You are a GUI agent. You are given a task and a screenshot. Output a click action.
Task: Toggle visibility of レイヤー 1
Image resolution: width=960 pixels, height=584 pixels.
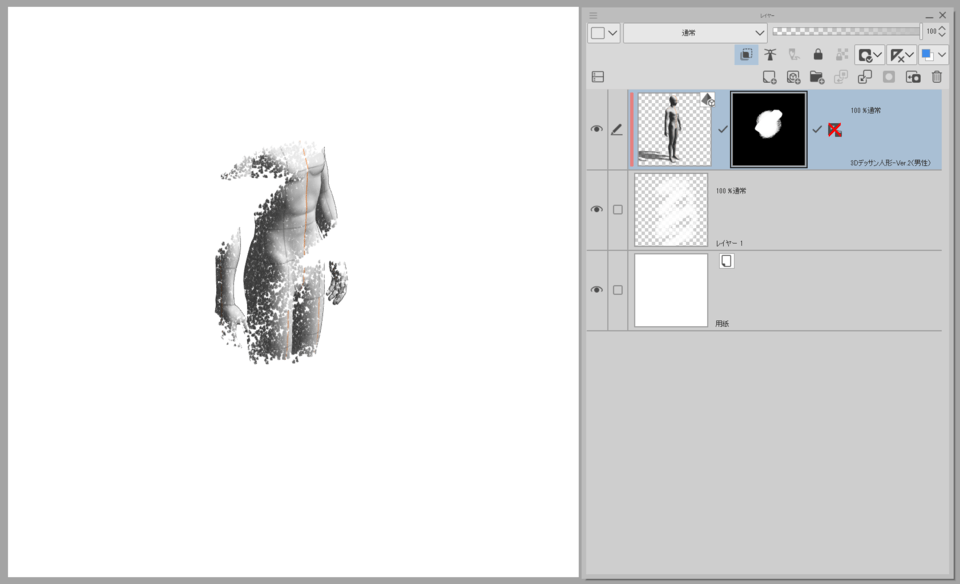tap(599, 210)
